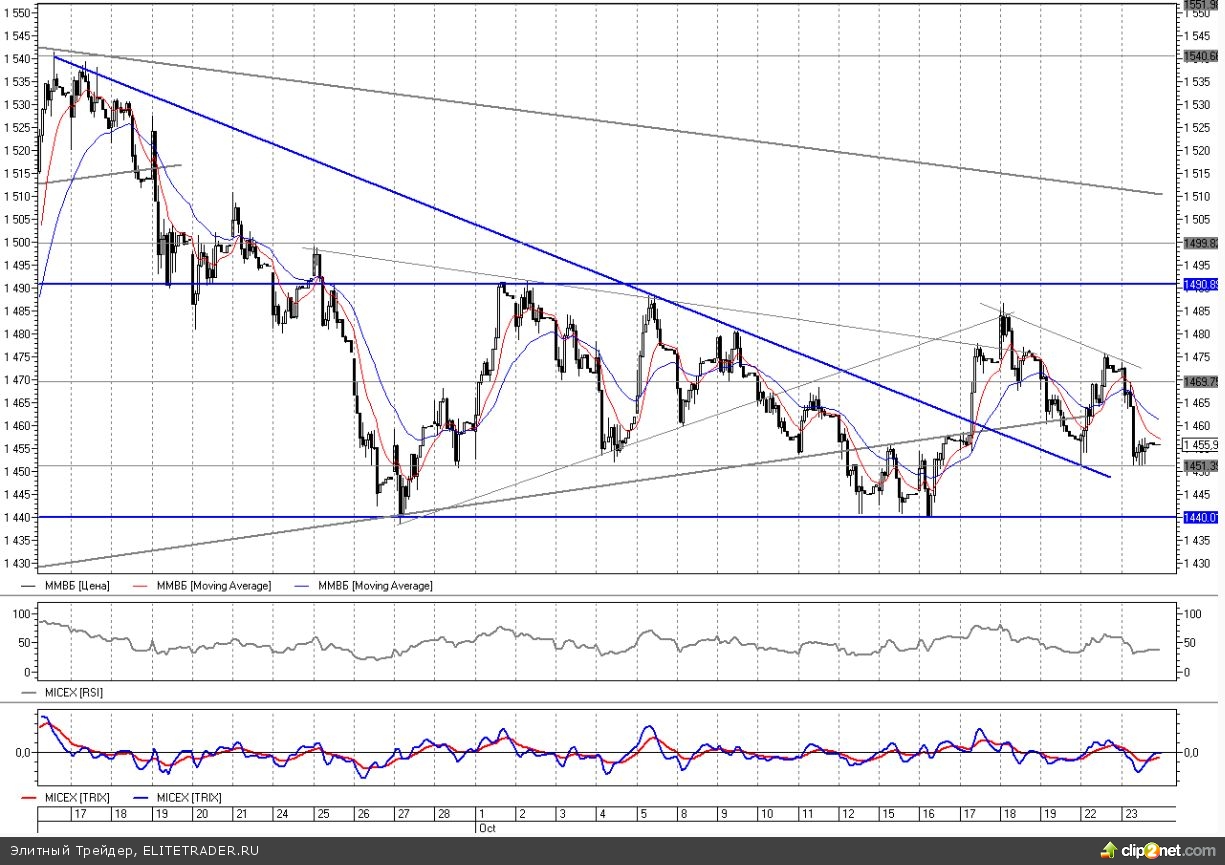Click the 1440.07 blue price level tag
This screenshot has height=865, width=1225.
click(1200, 517)
